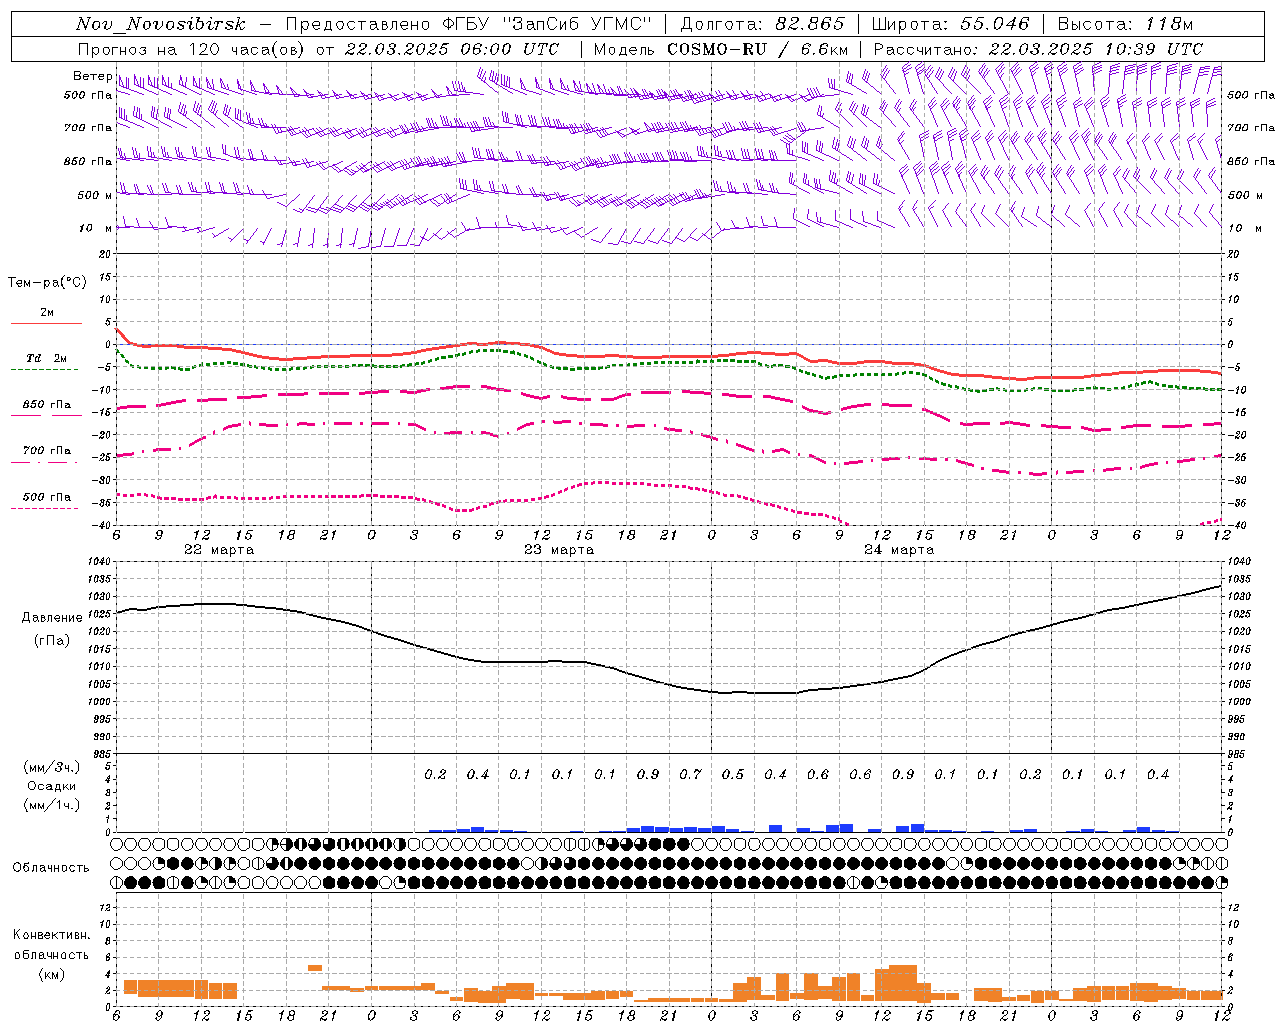Click the Давление pressure panel label

click(52, 618)
